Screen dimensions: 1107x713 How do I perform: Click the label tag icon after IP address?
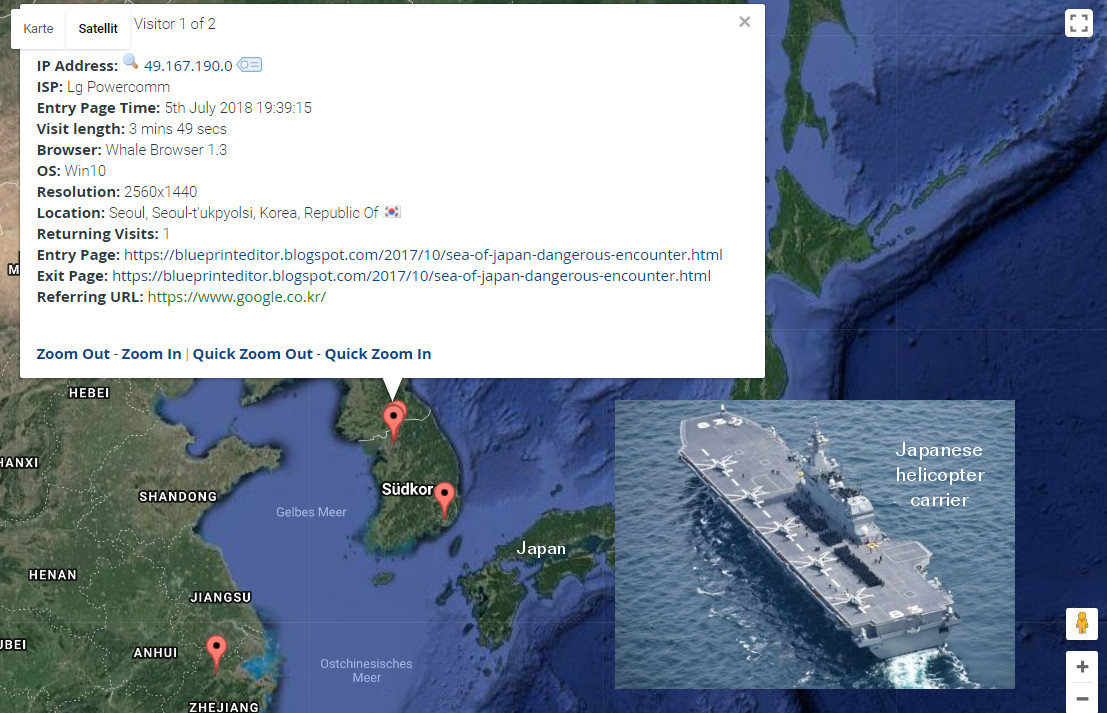249,65
